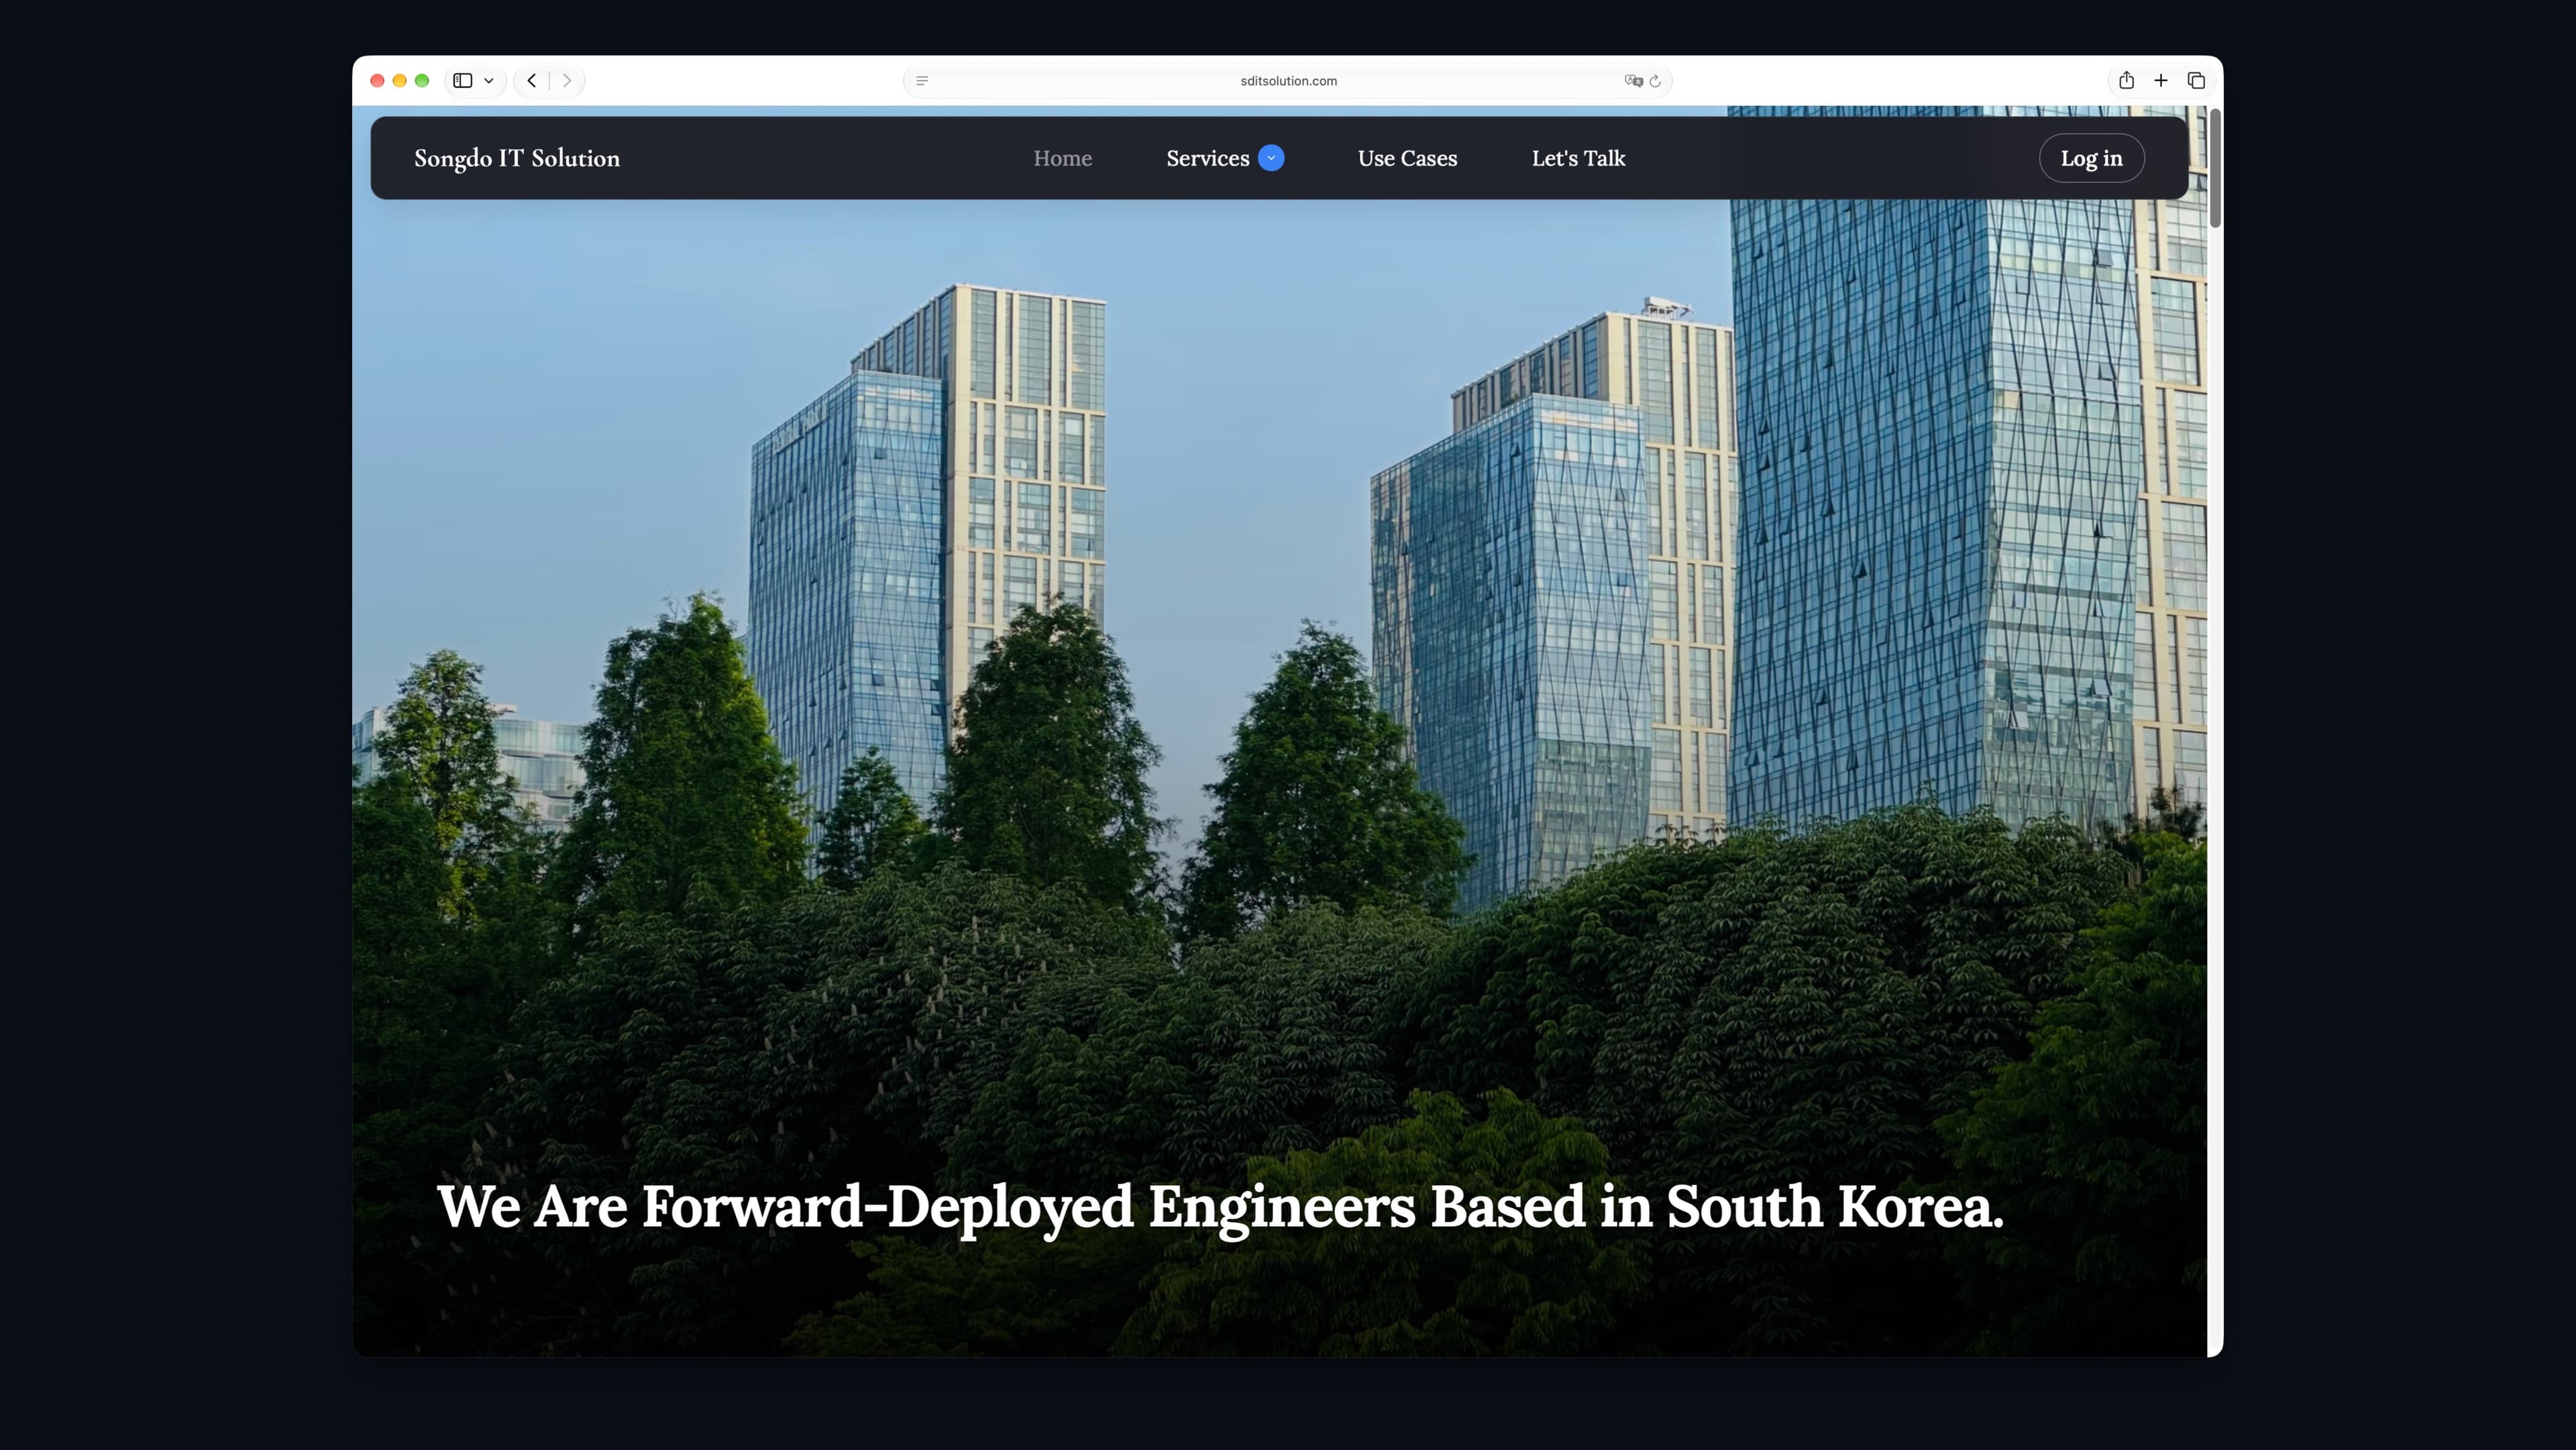Open the Use Cases nav item
2576x1450 pixels.
click(x=1407, y=158)
